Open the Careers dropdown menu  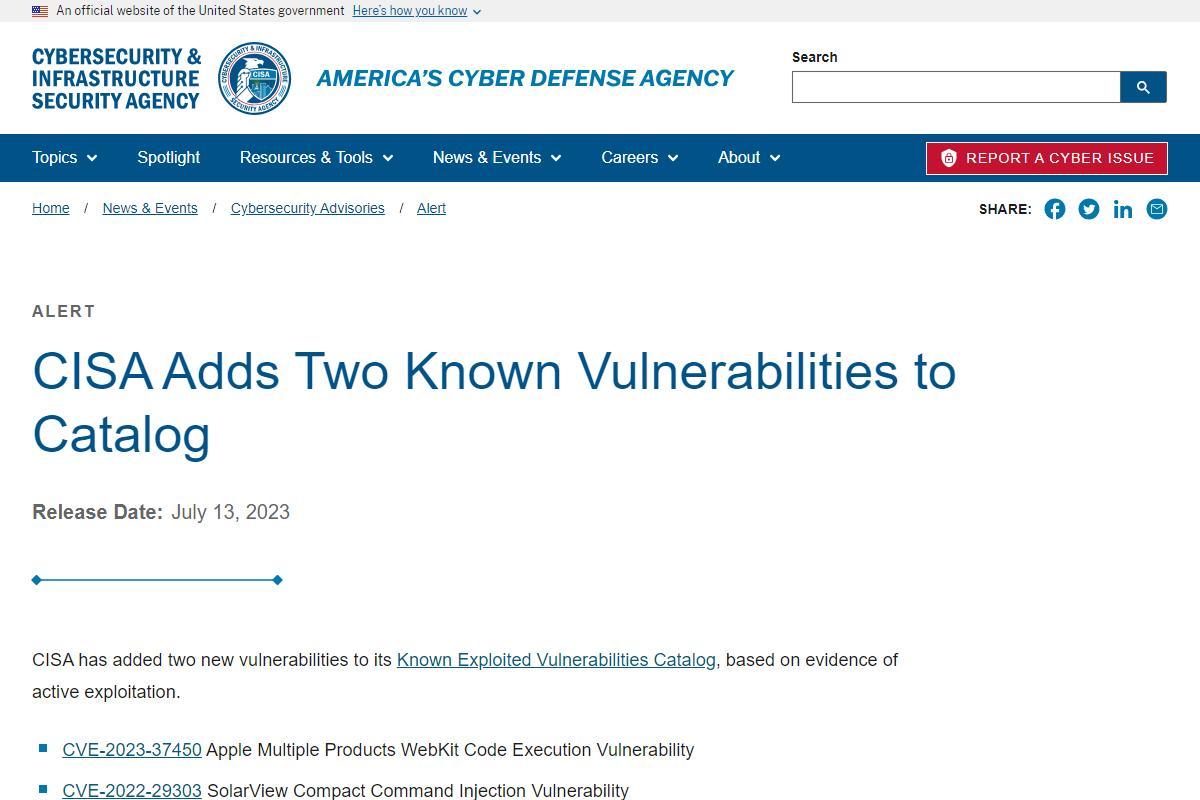(639, 158)
